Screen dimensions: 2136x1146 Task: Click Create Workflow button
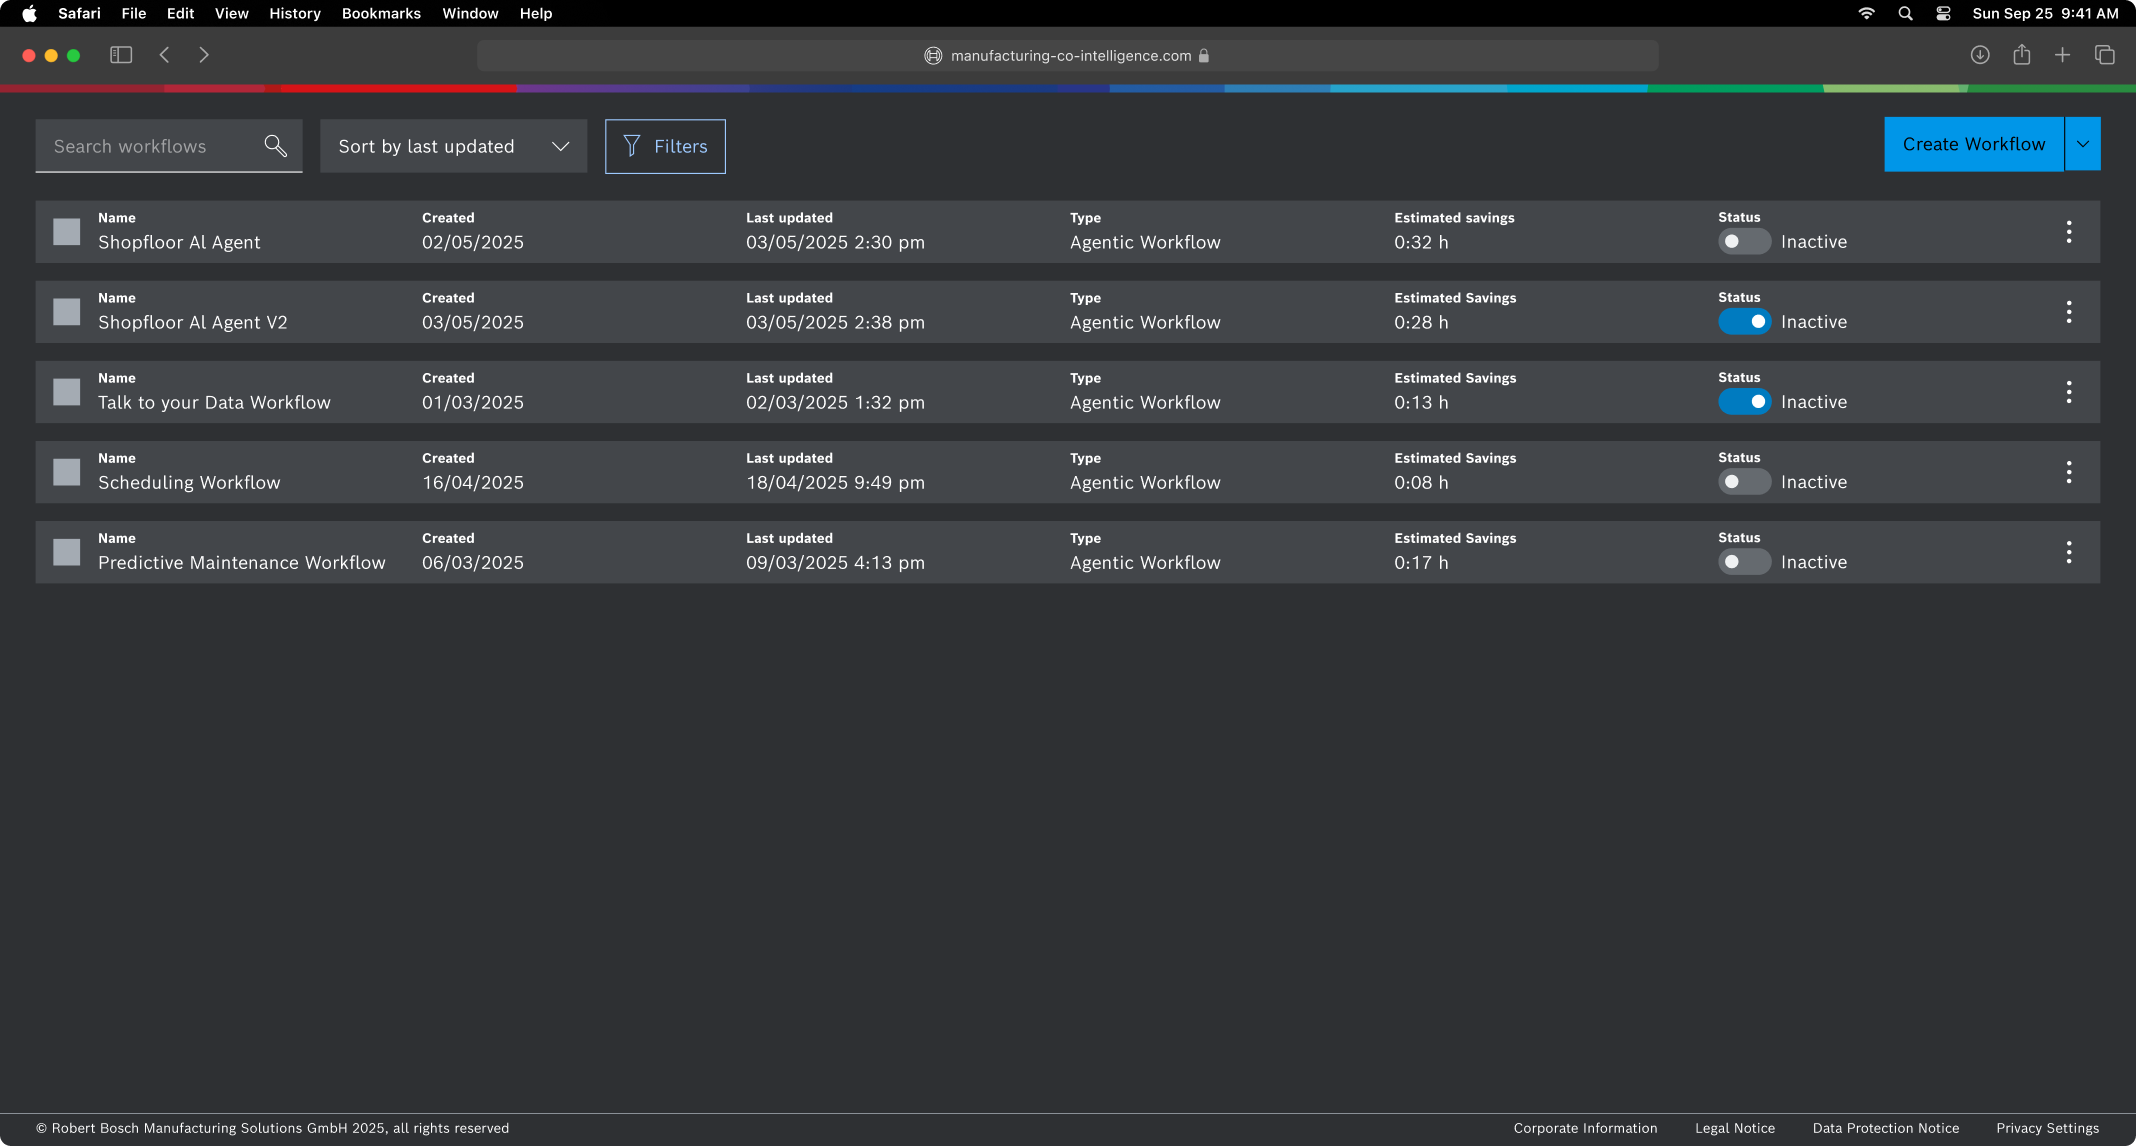click(1973, 144)
